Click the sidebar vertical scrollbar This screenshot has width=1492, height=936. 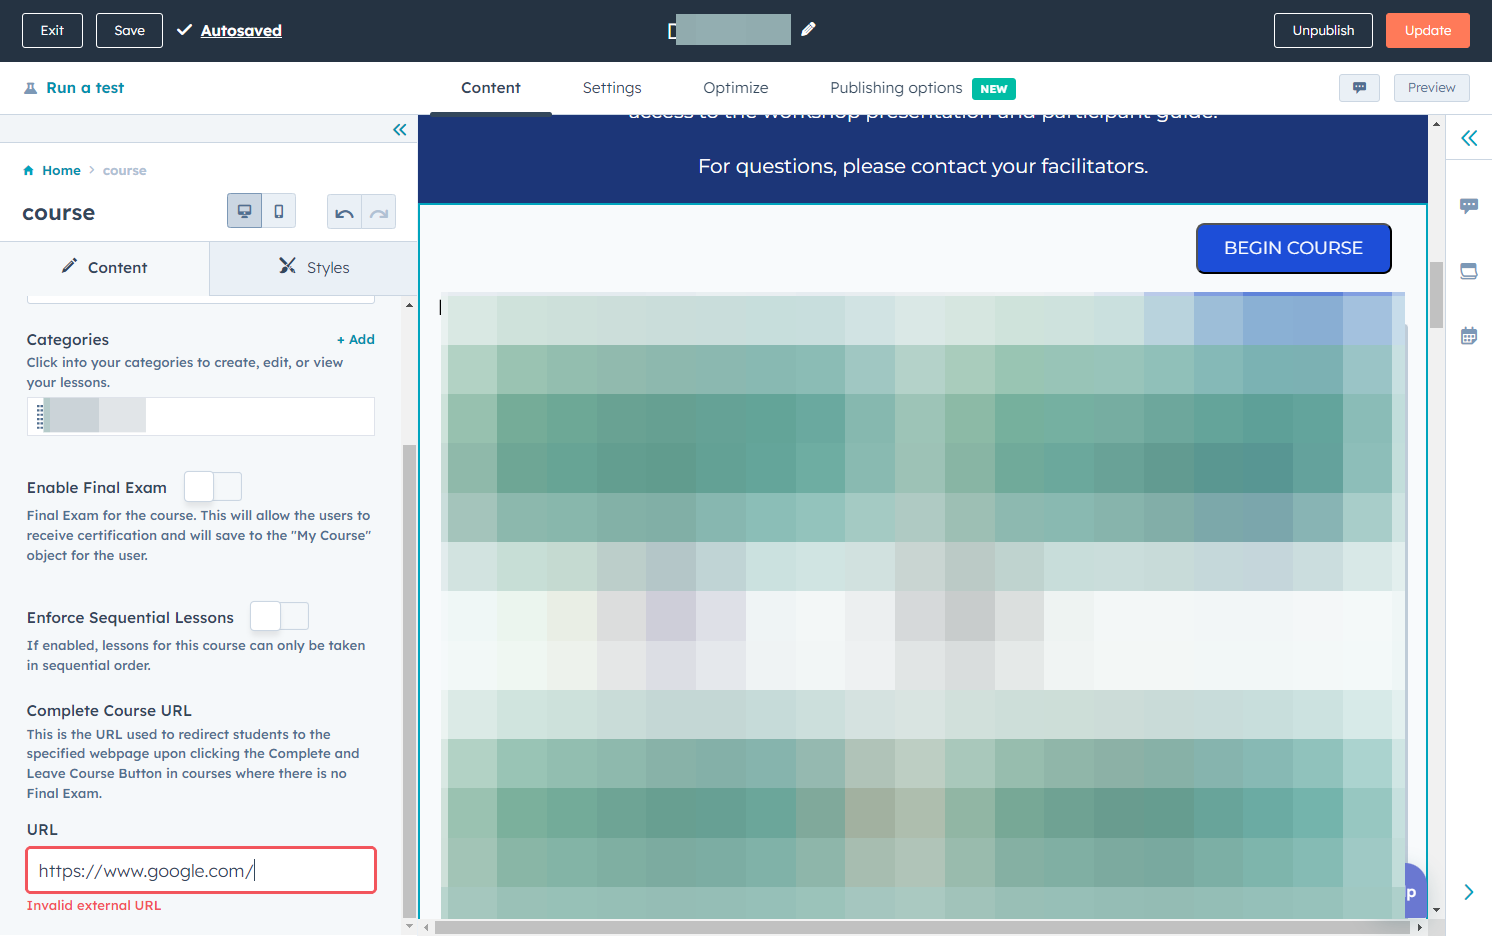(408, 680)
